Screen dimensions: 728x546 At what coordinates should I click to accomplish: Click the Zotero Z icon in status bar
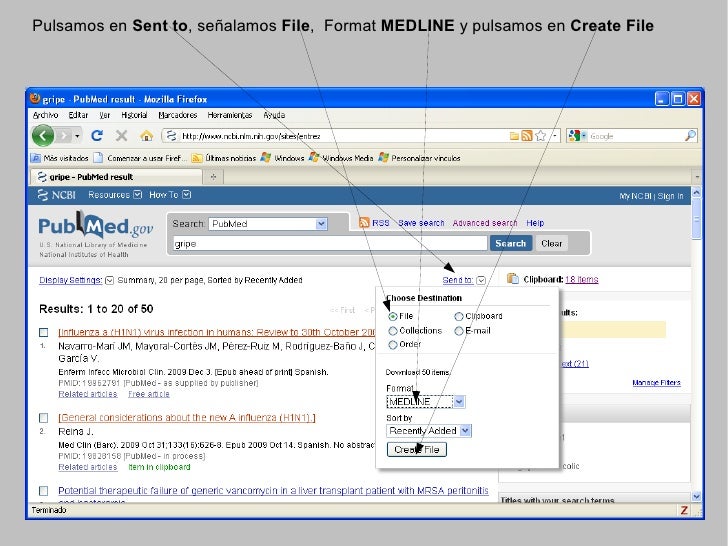pos(684,510)
